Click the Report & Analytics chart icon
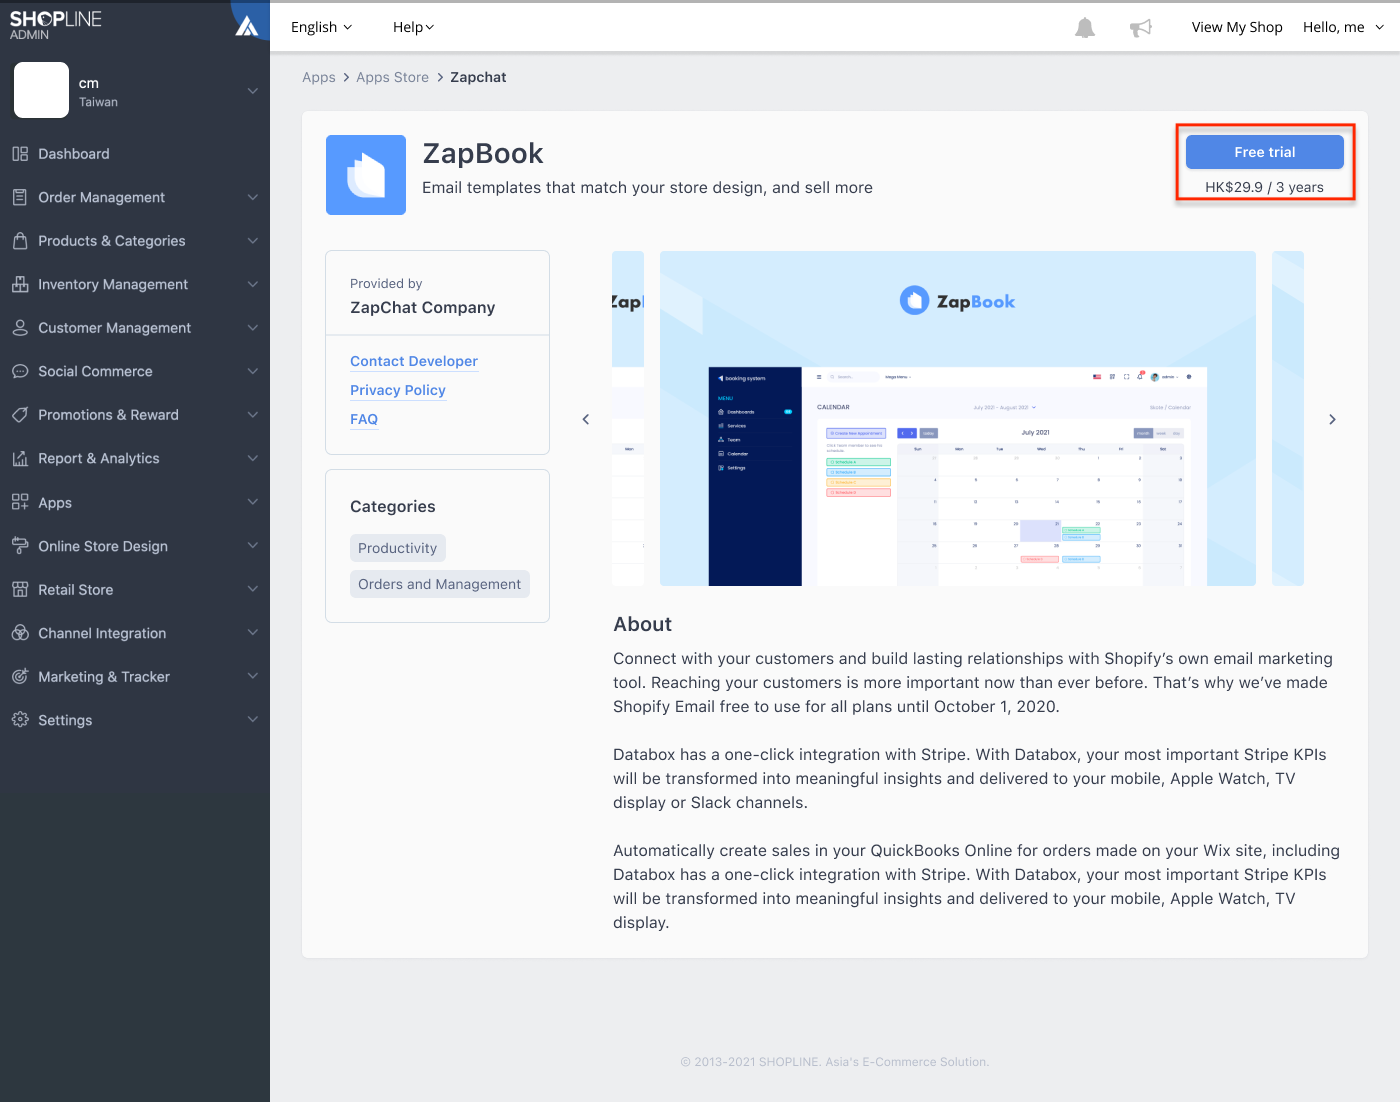1400x1102 pixels. pos(20,458)
